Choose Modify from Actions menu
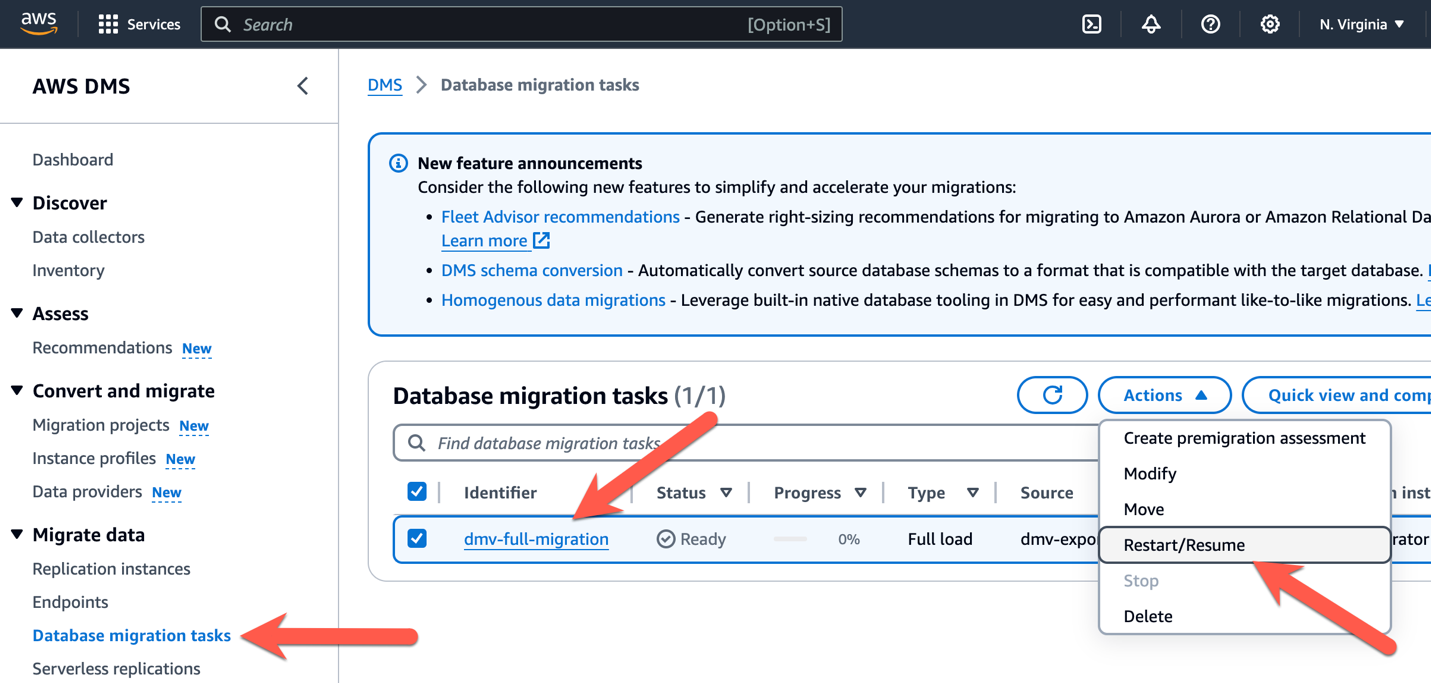This screenshot has width=1431, height=683. click(x=1244, y=474)
